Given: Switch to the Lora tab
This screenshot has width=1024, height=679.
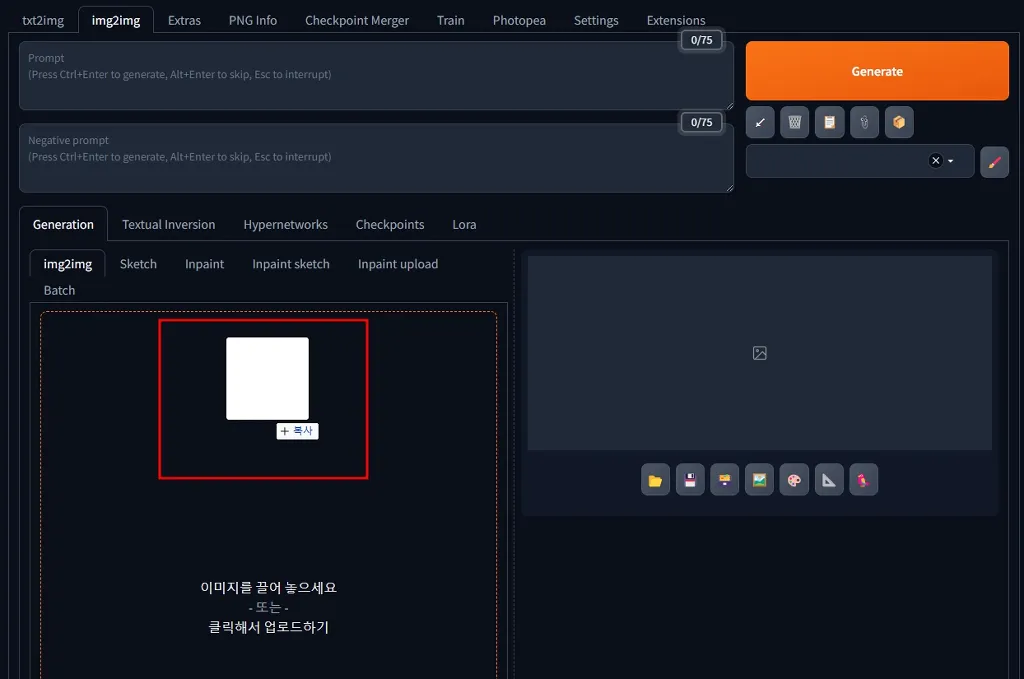Looking at the screenshot, I should point(464,224).
